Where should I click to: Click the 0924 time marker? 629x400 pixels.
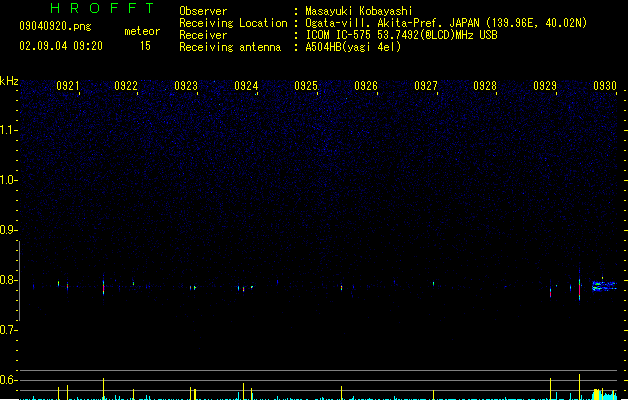pyautogui.click(x=246, y=86)
